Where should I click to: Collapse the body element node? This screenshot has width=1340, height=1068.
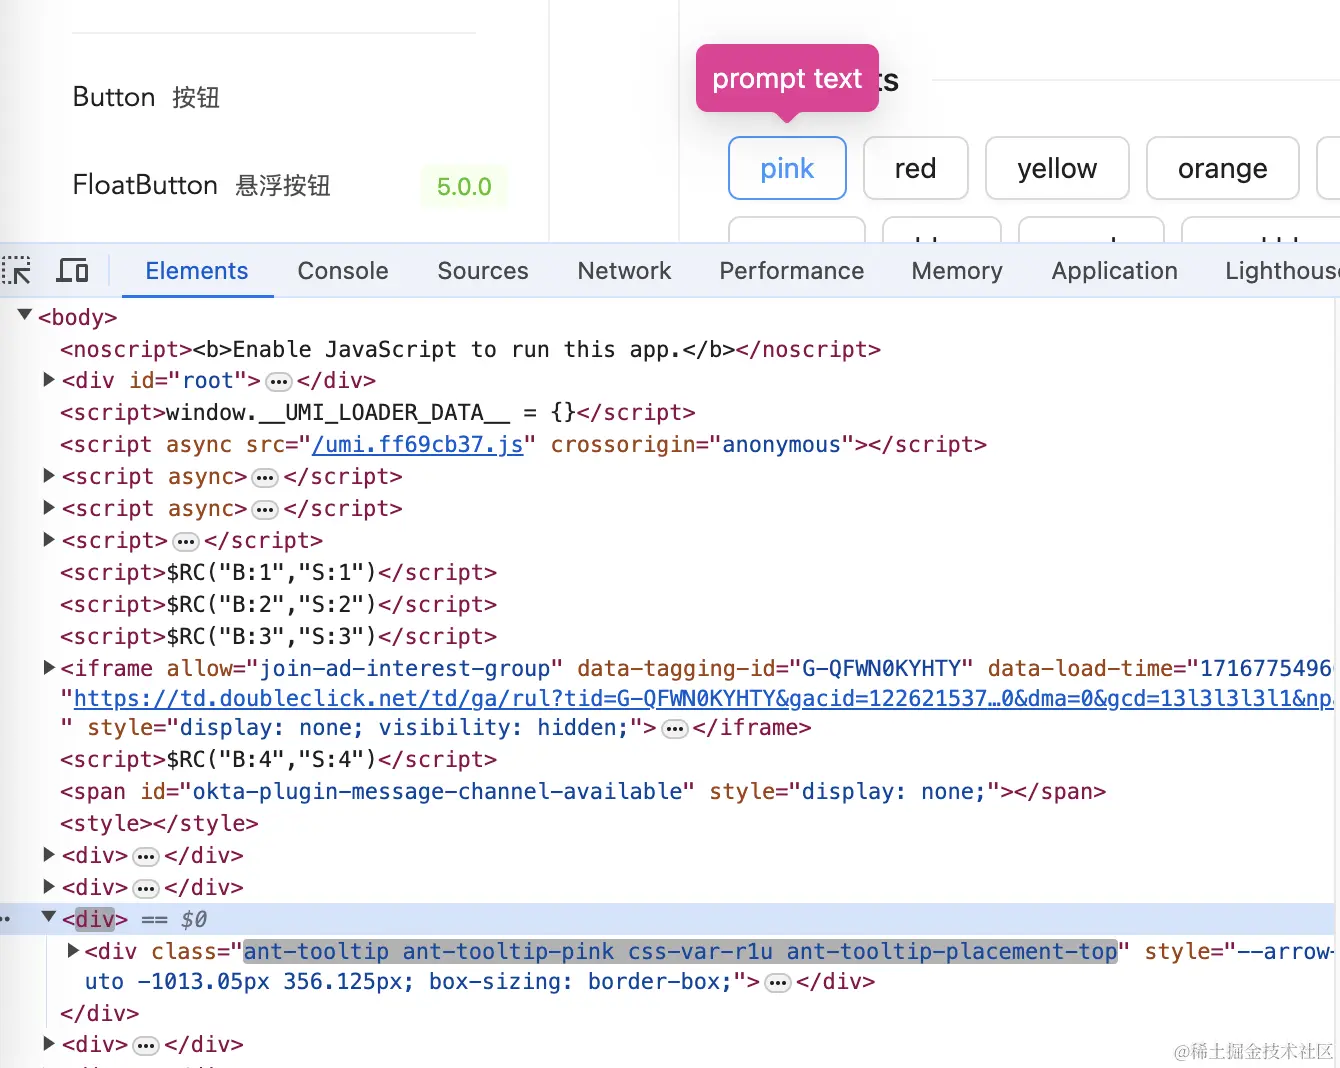coord(25,316)
